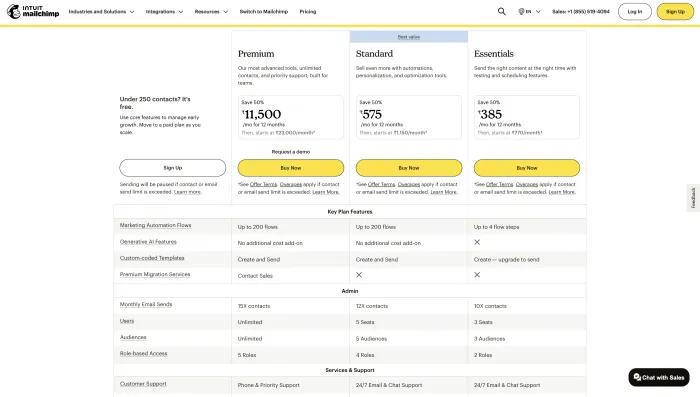Open Role-based Access info

pyautogui.click(x=143, y=353)
